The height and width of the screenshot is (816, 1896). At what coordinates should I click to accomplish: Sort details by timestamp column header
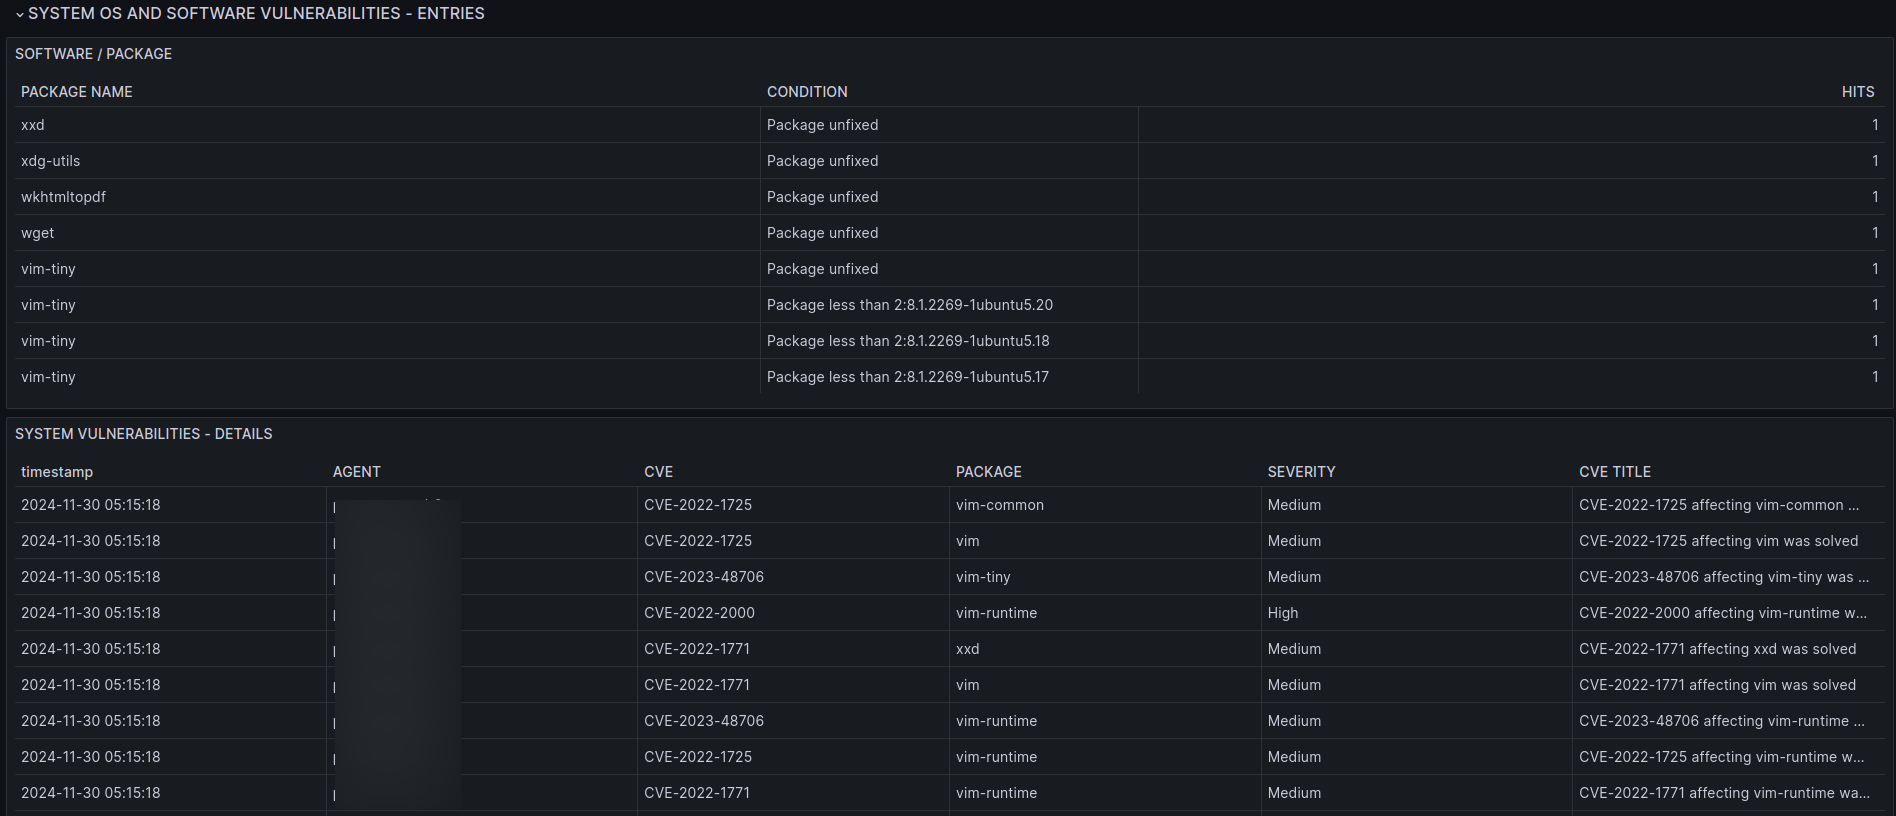pos(57,472)
